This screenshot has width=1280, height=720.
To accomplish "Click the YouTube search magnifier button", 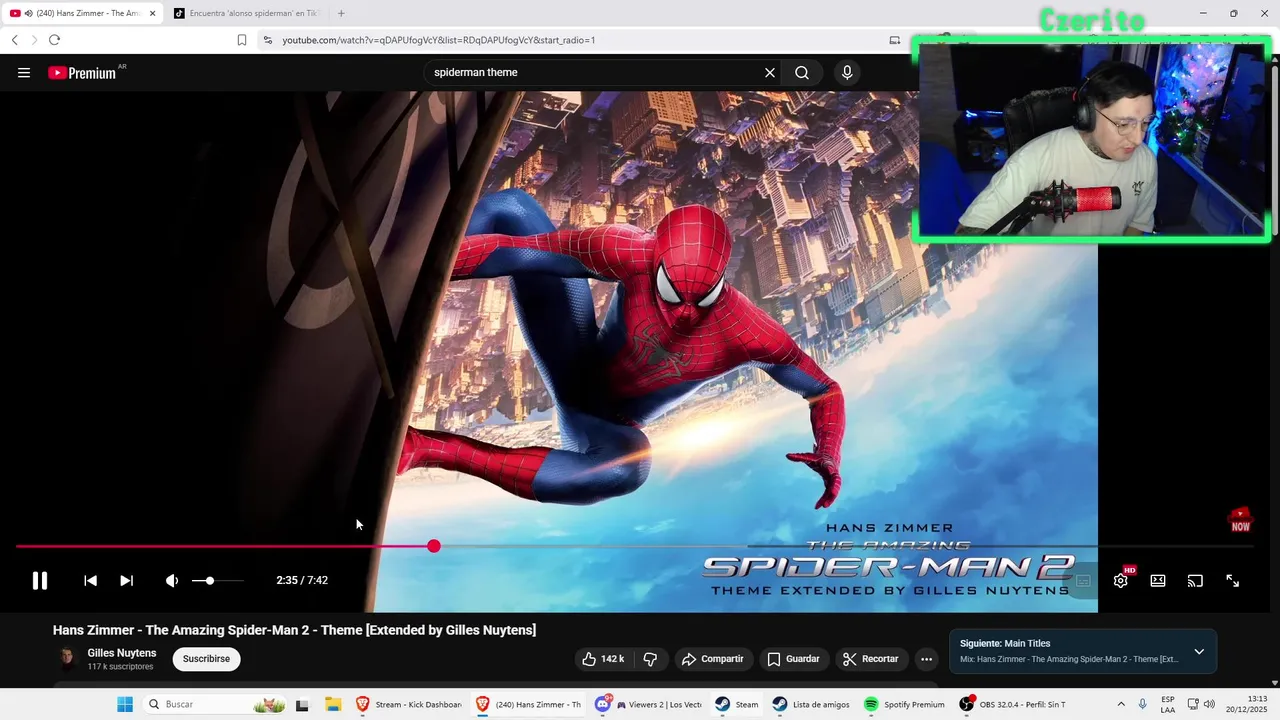I will (x=802, y=73).
